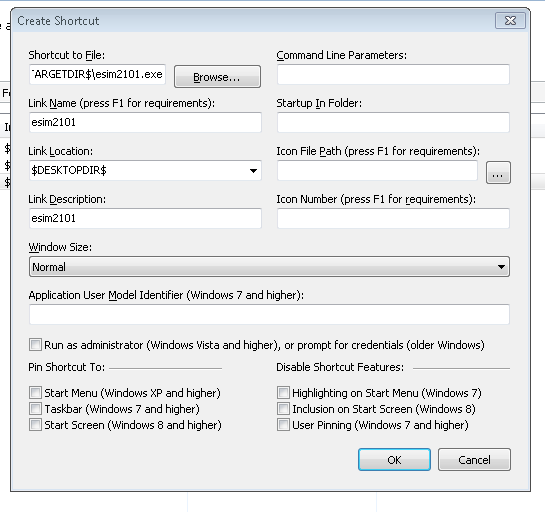Click Application User Model Identifier field
545x512 pixels.
point(269,314)
